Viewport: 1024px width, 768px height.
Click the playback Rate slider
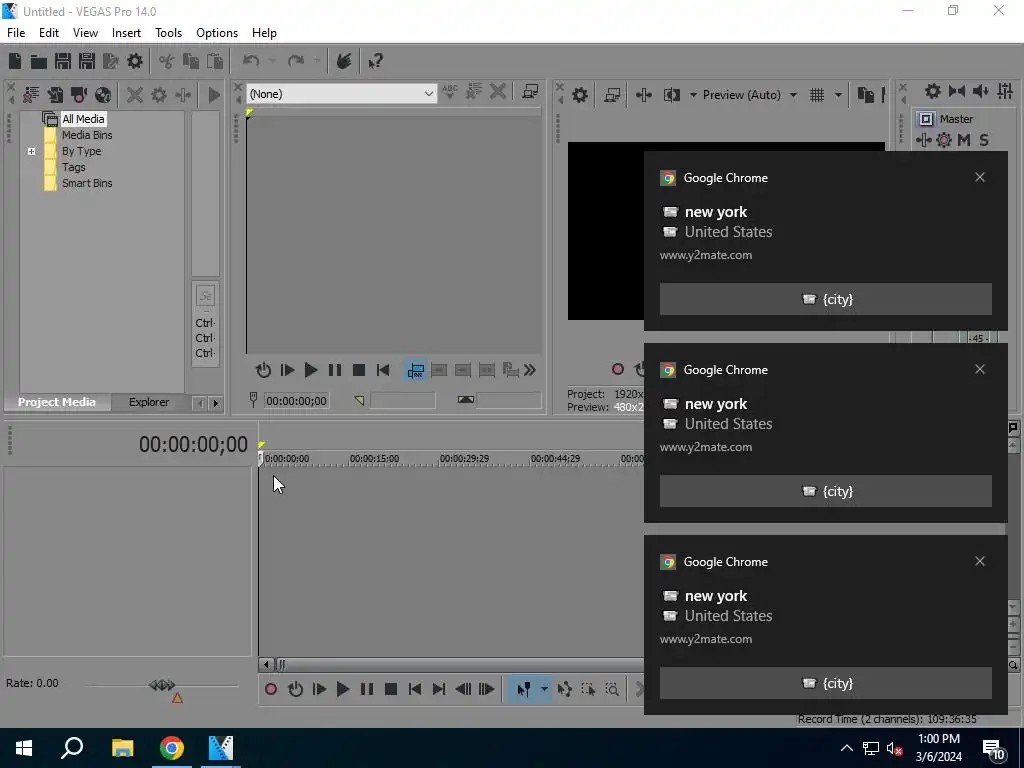click(x=163, y=685)
